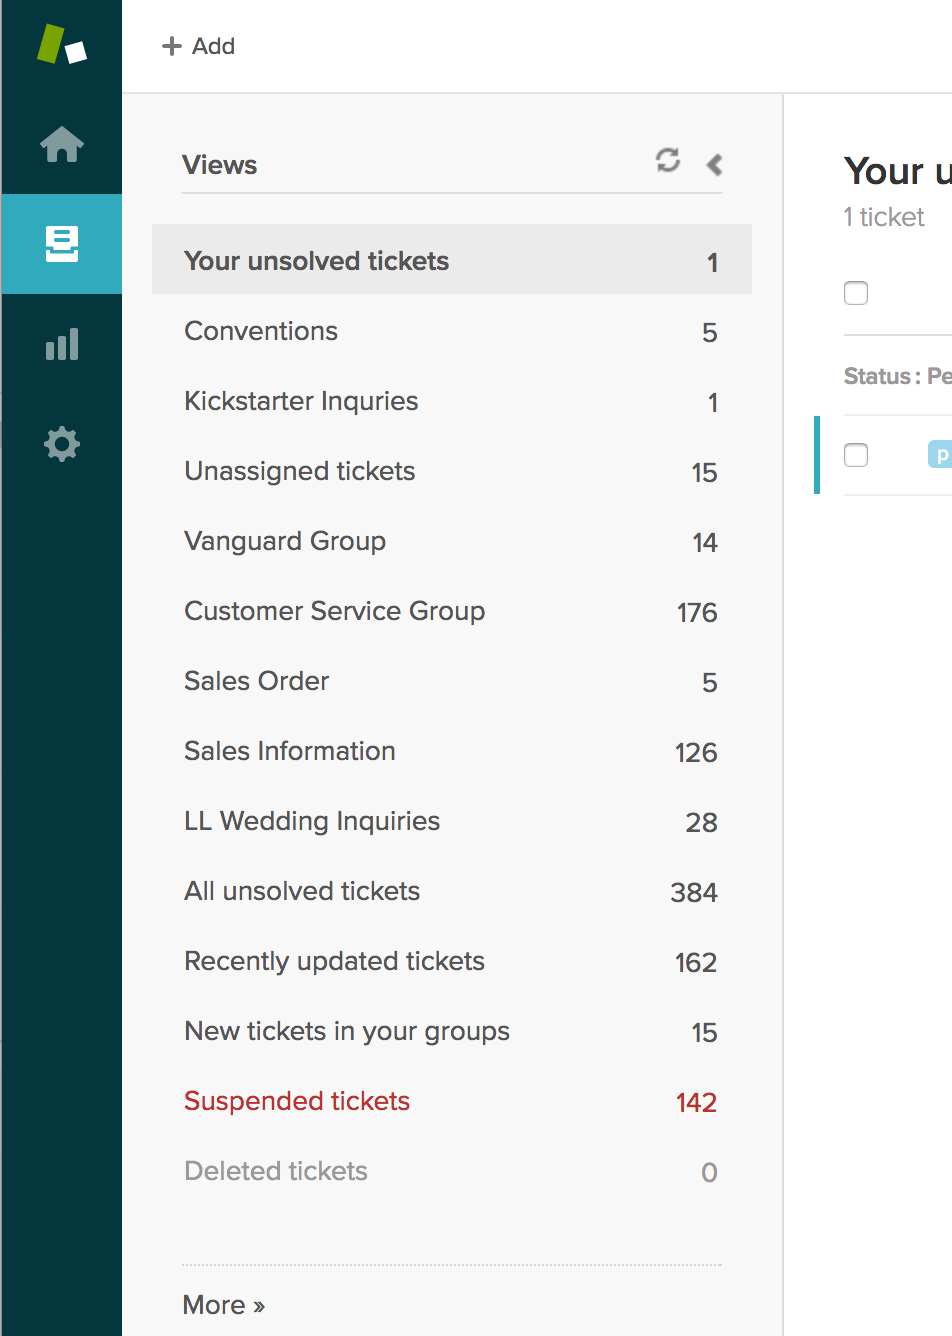Viewport: 952px width, 1336px height.
Task: Open the Suspended tickets view
Action: point(452,1101)
